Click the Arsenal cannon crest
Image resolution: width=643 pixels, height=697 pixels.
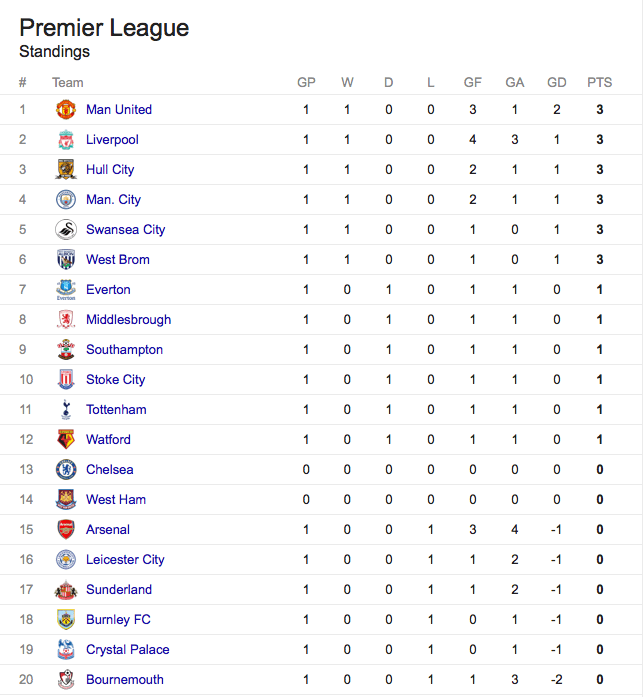(66, 529)
